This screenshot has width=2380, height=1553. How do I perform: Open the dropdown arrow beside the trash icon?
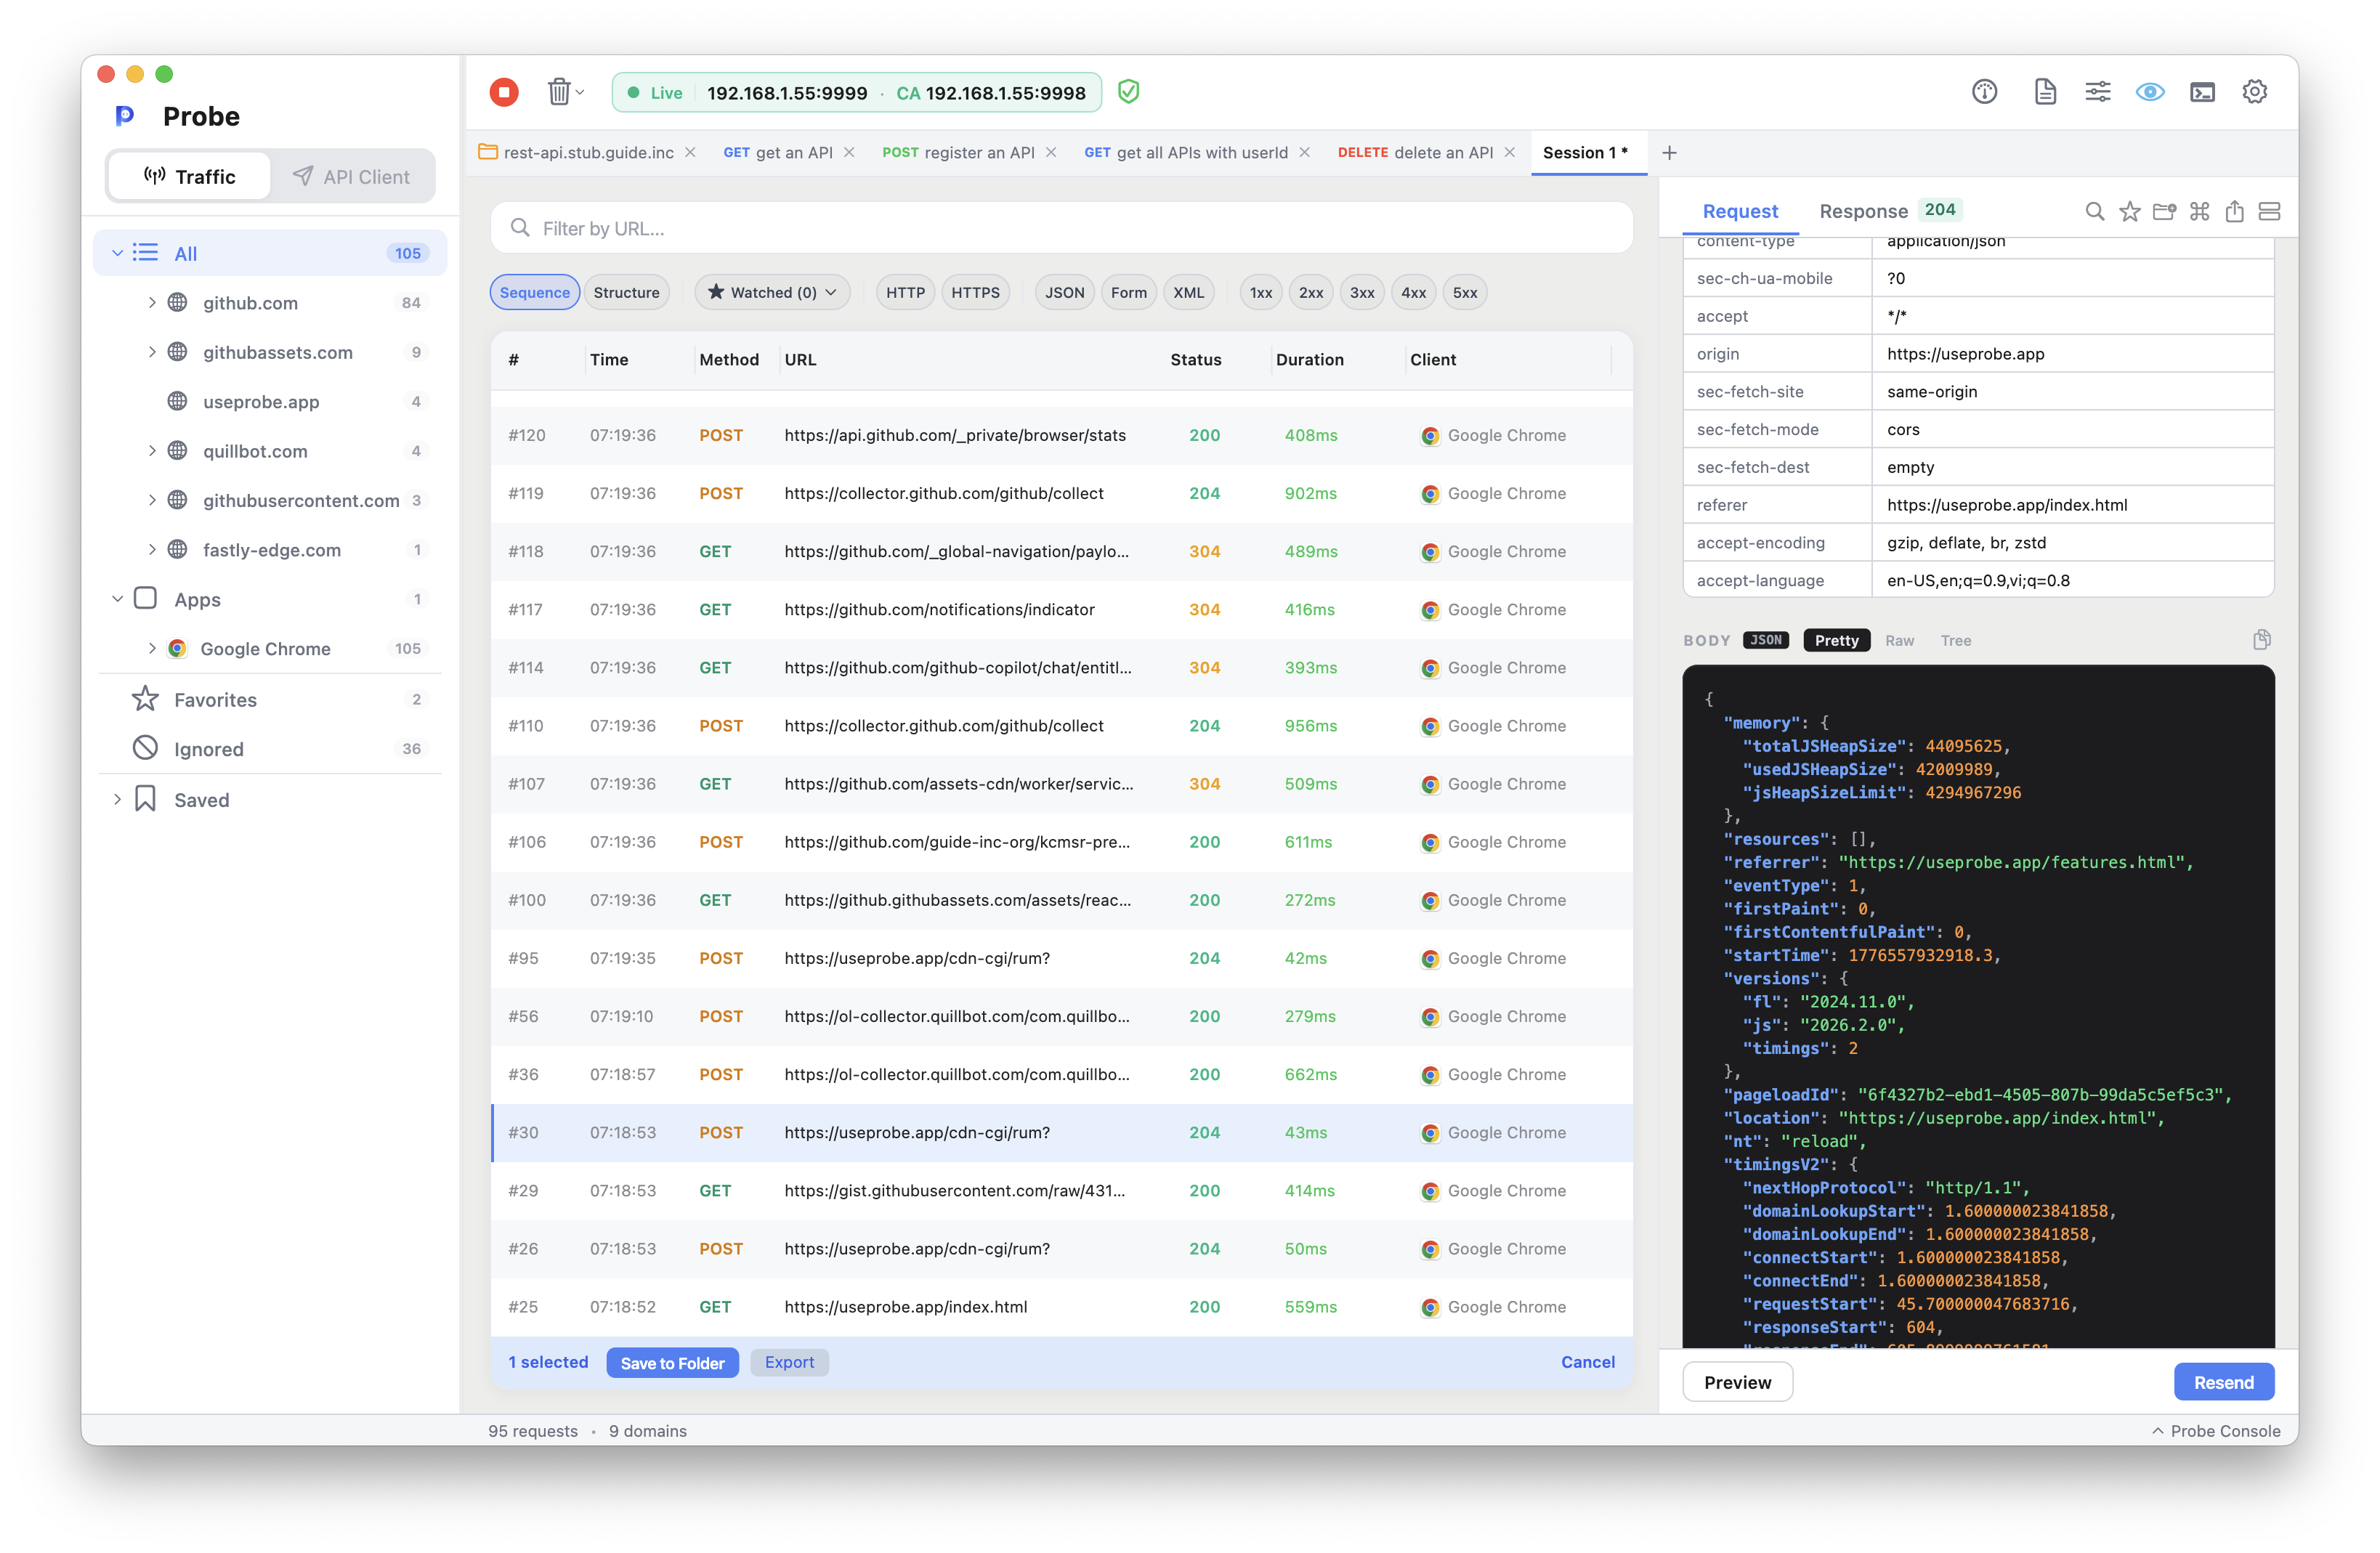[580, 92]
